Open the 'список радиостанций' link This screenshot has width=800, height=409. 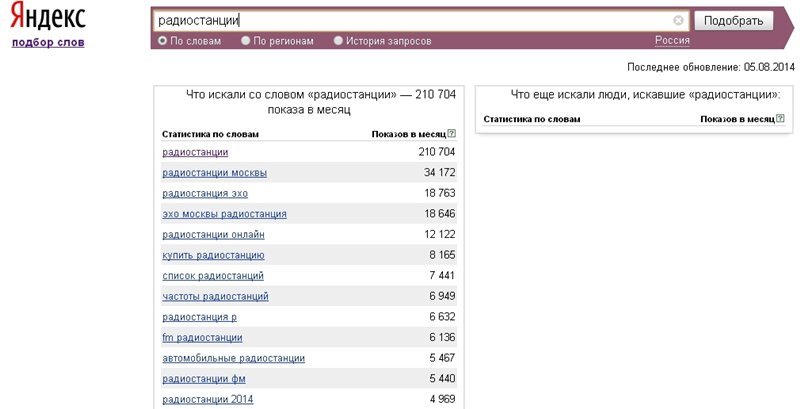(213, 276)
